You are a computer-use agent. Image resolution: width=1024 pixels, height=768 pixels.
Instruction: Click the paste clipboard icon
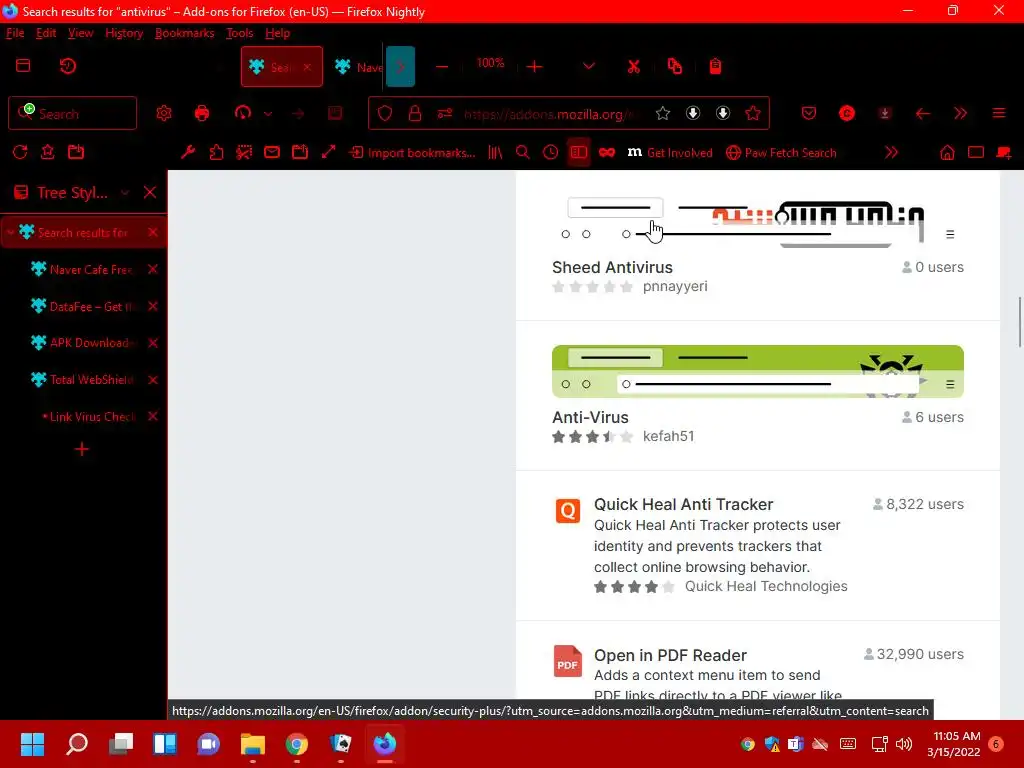click(x=716, y=67)
